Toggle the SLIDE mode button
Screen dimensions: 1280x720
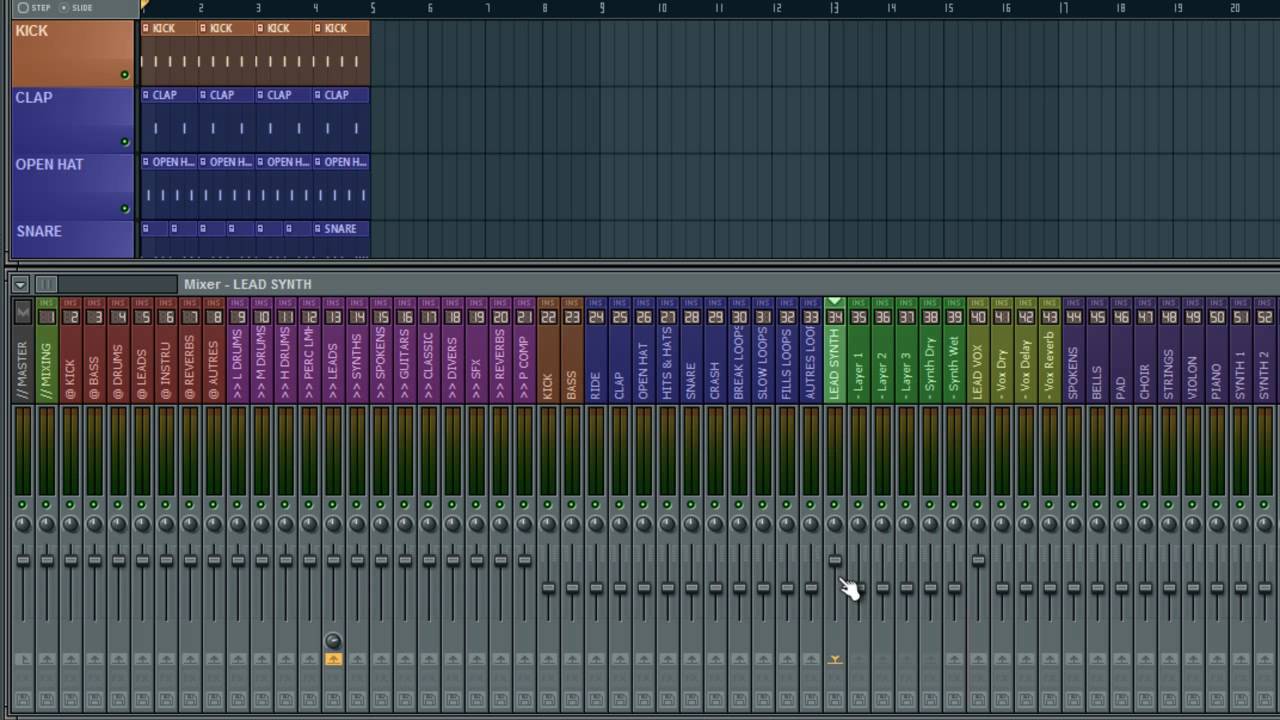tap(77, 8)
